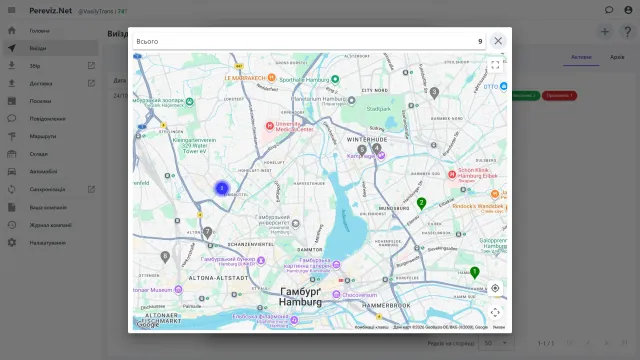The width and height of the screenshot is (640, 360).
Task: Switch to the Архів tab
Action: tap(617, 57)
